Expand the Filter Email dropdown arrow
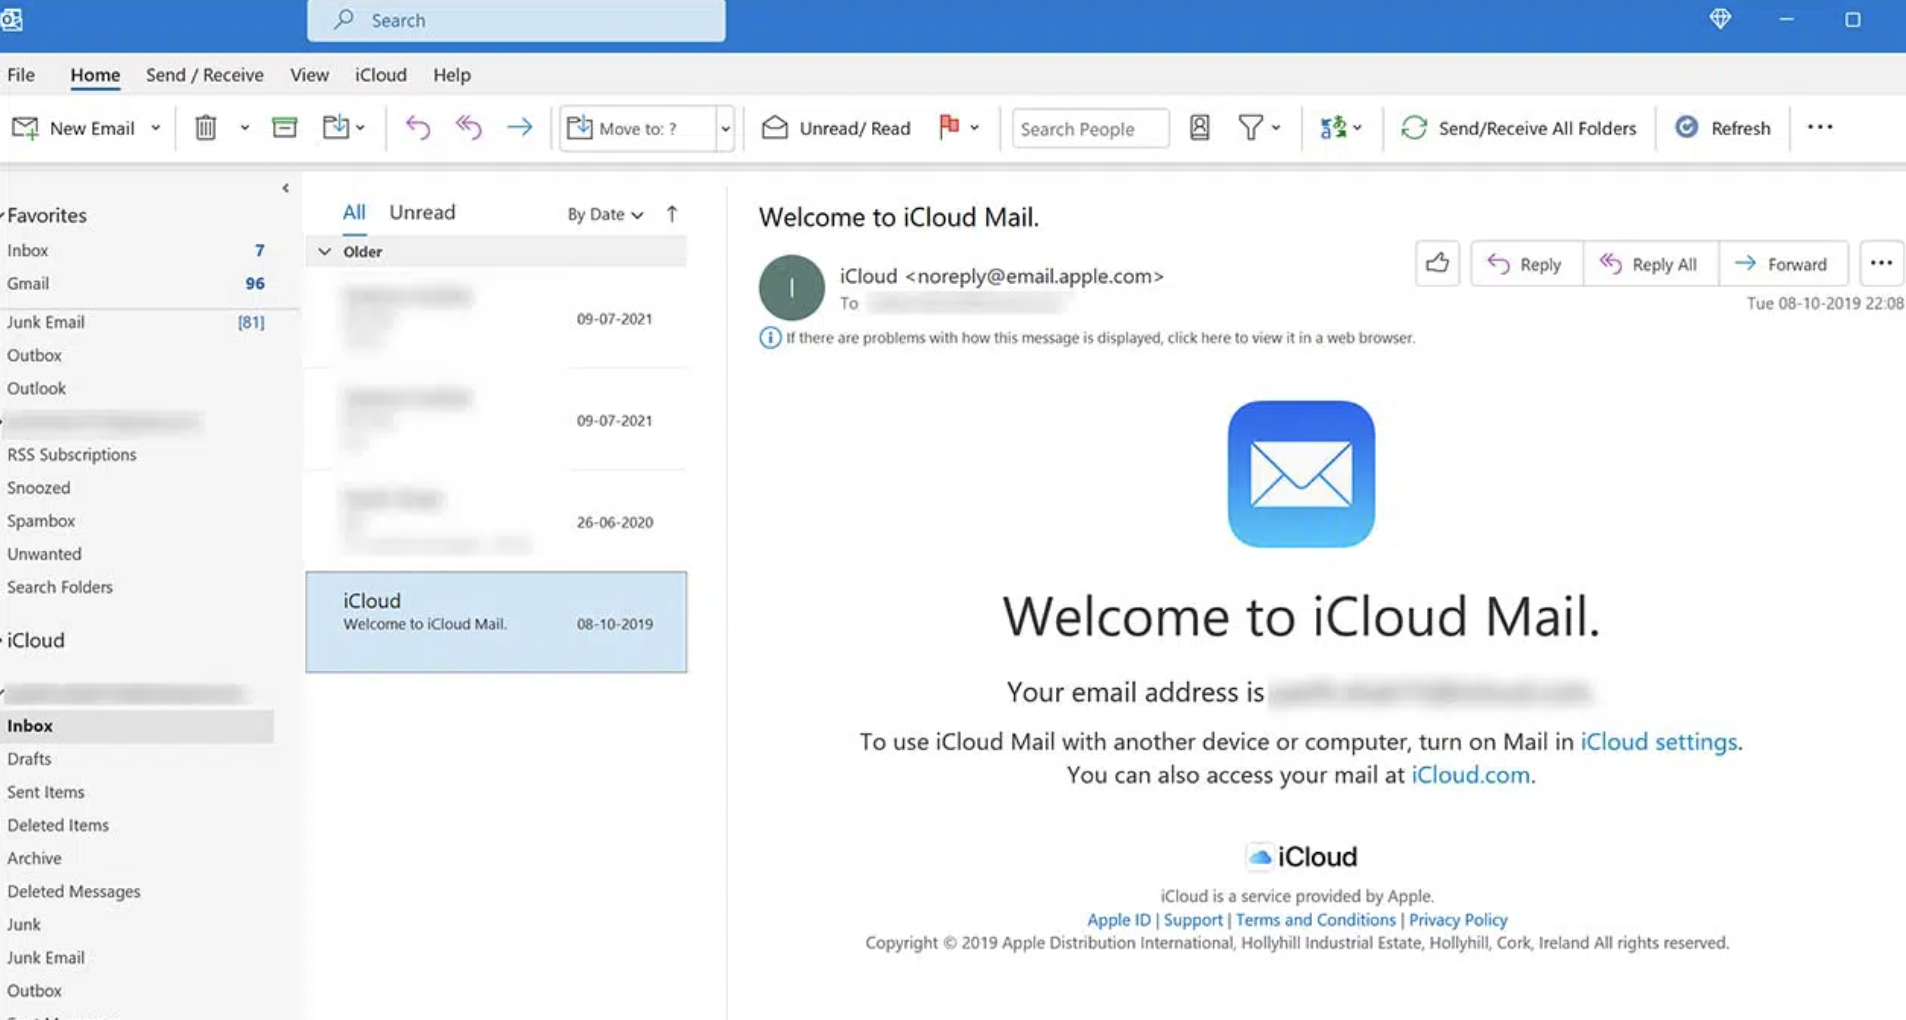The width and height of the screenshot is (1906, 1020). point(1276,128)
